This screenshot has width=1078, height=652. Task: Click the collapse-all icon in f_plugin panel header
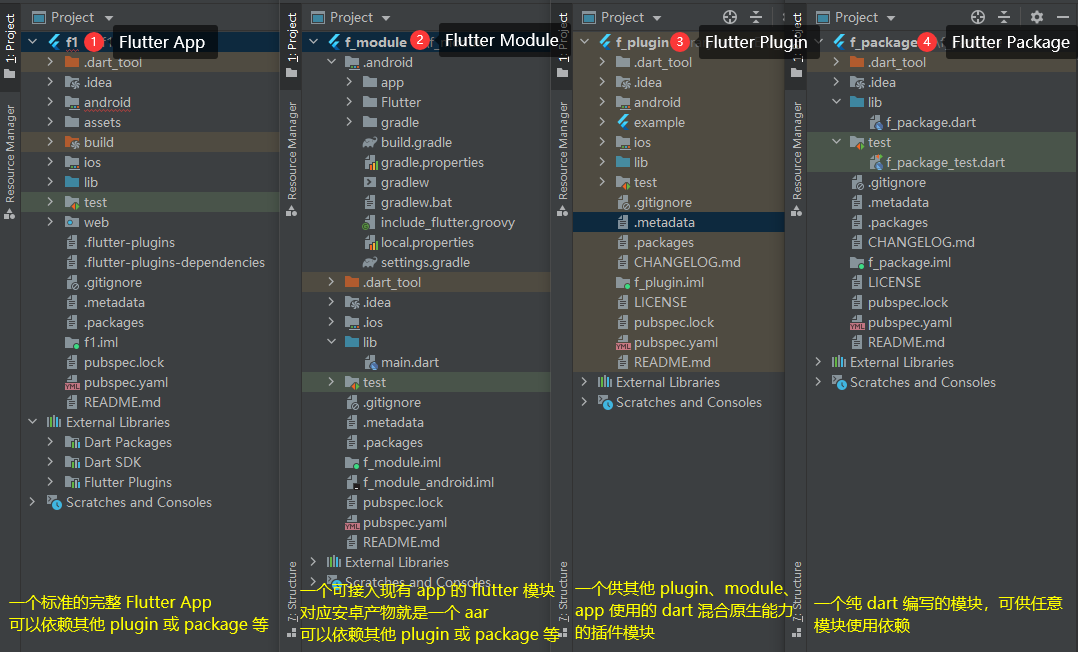[x=756, y=17]
